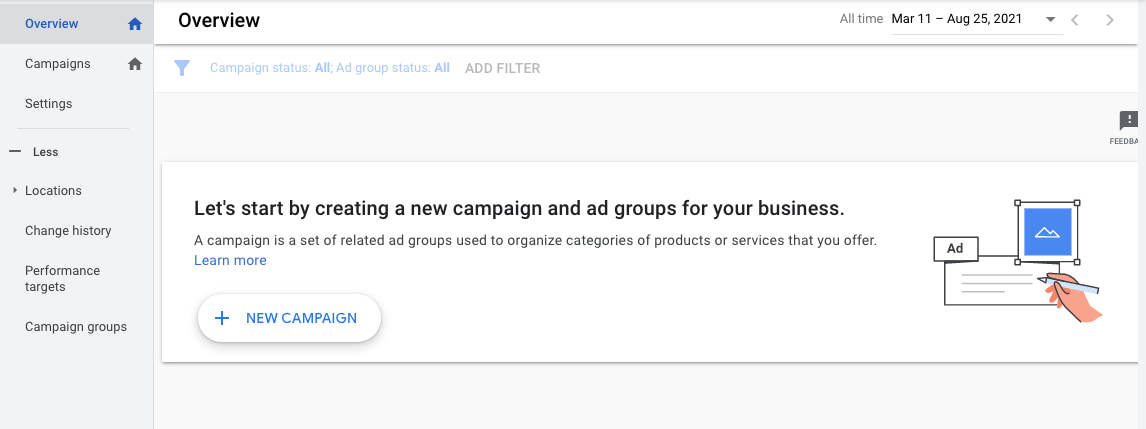The height and width of the screenshot is (429, 1146).
Task: Expand the Locations menu arrow
Action: [x=15, y=190]
